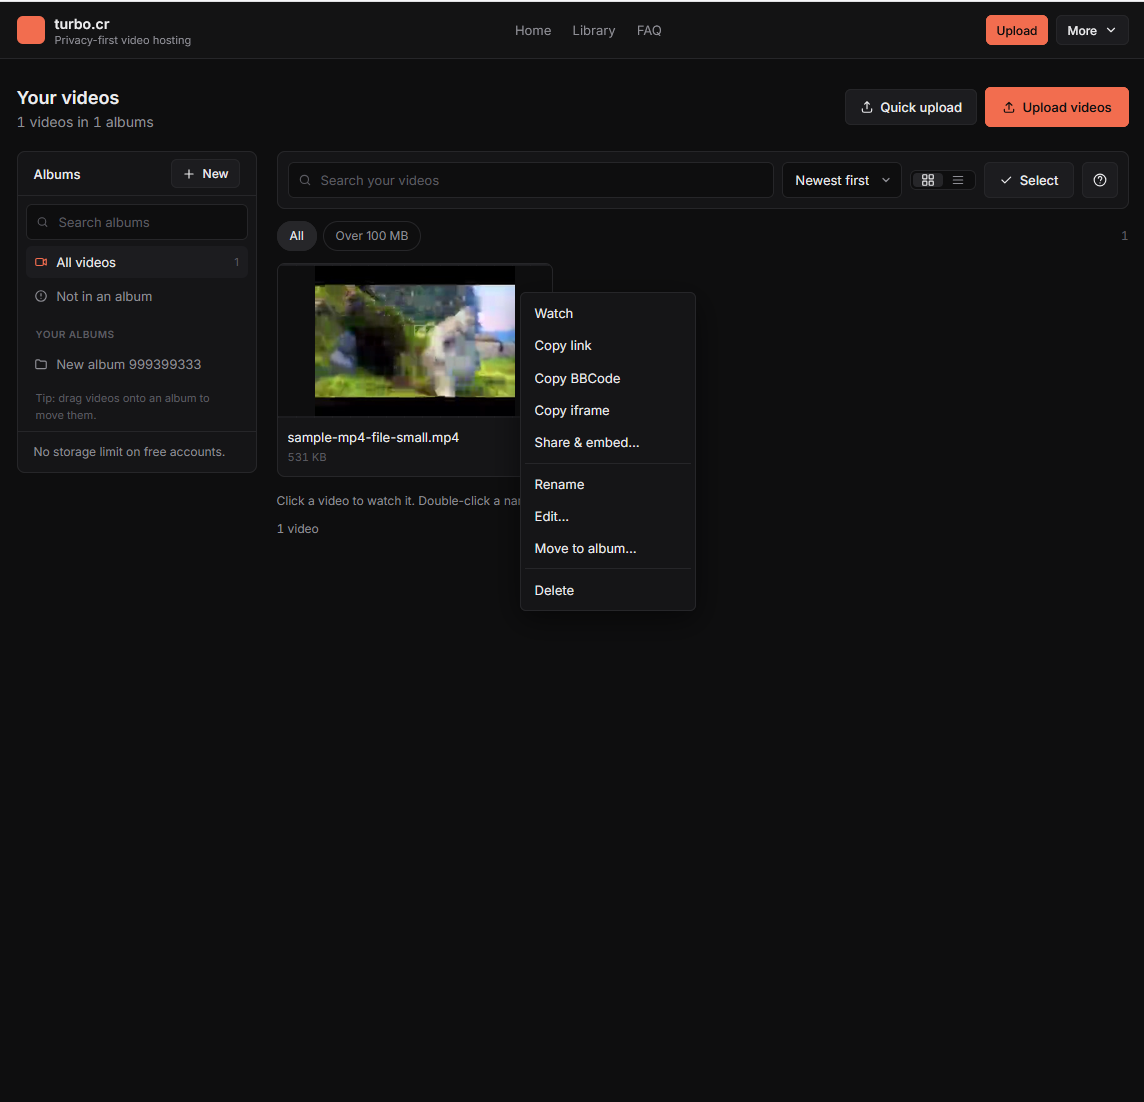Image resolution: width=1144 pixels, height=1102 pixels.
Task: Open the help question mark icon
Action: pos(1099,180)
